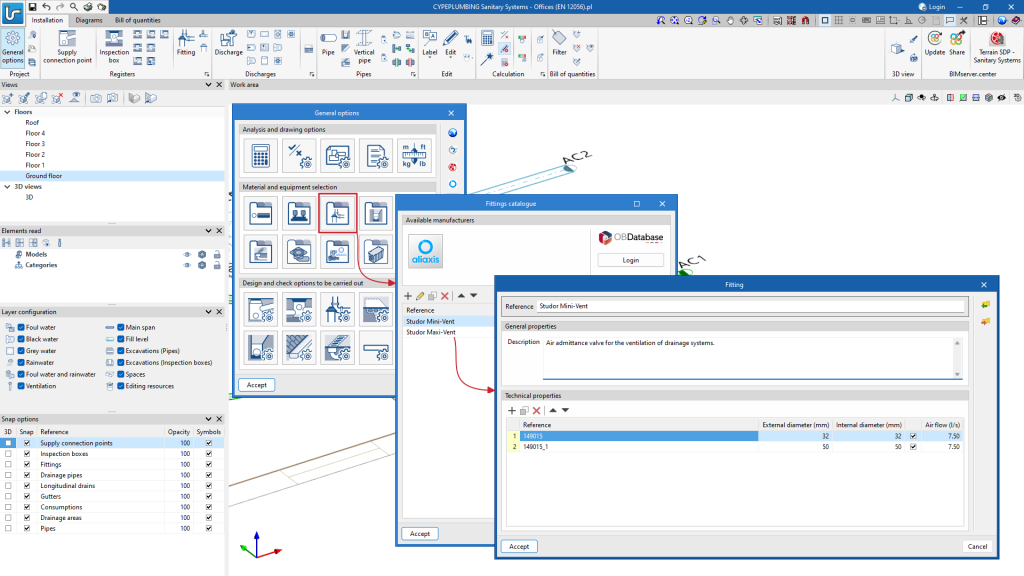
Task: Click the save icon in the title bar
Action: (x=32, y=7)
